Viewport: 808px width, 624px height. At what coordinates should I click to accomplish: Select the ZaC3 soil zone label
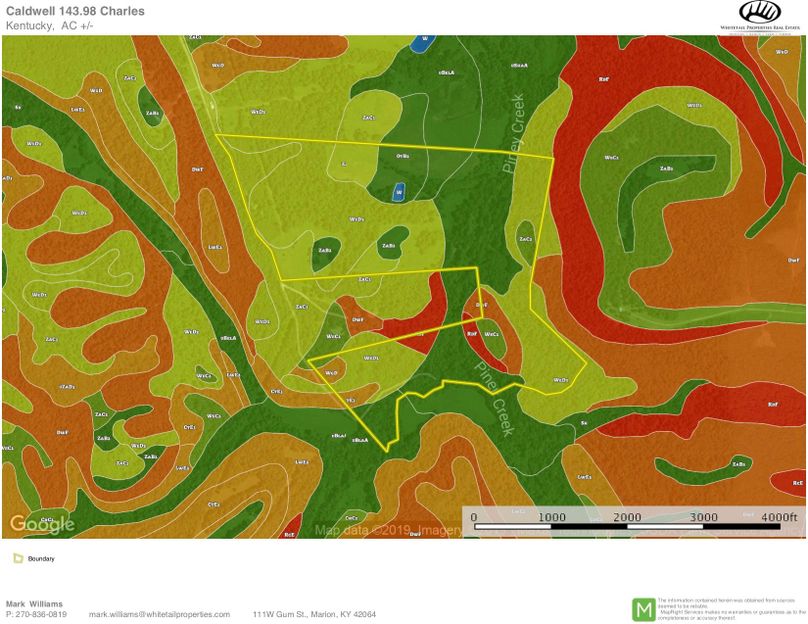coord(525,239)
